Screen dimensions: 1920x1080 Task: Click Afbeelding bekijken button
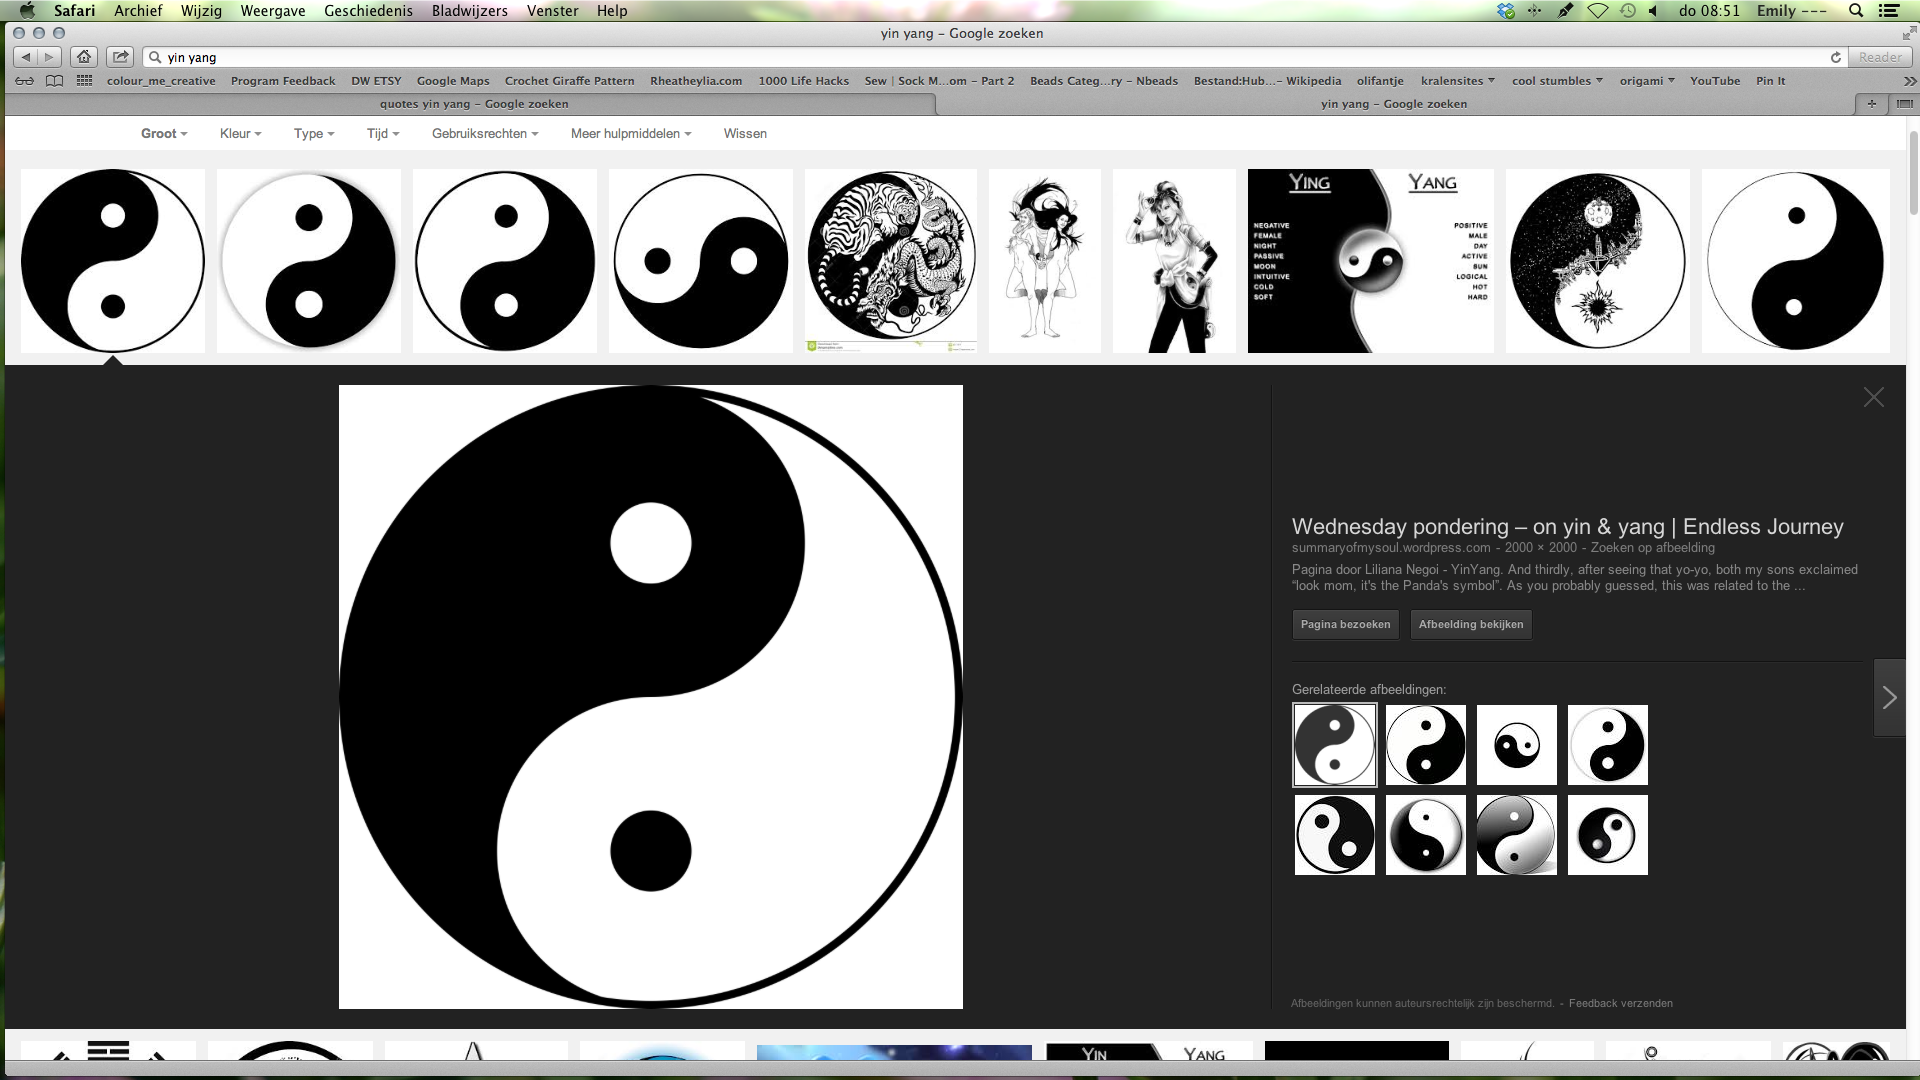tap(1471, 624)
